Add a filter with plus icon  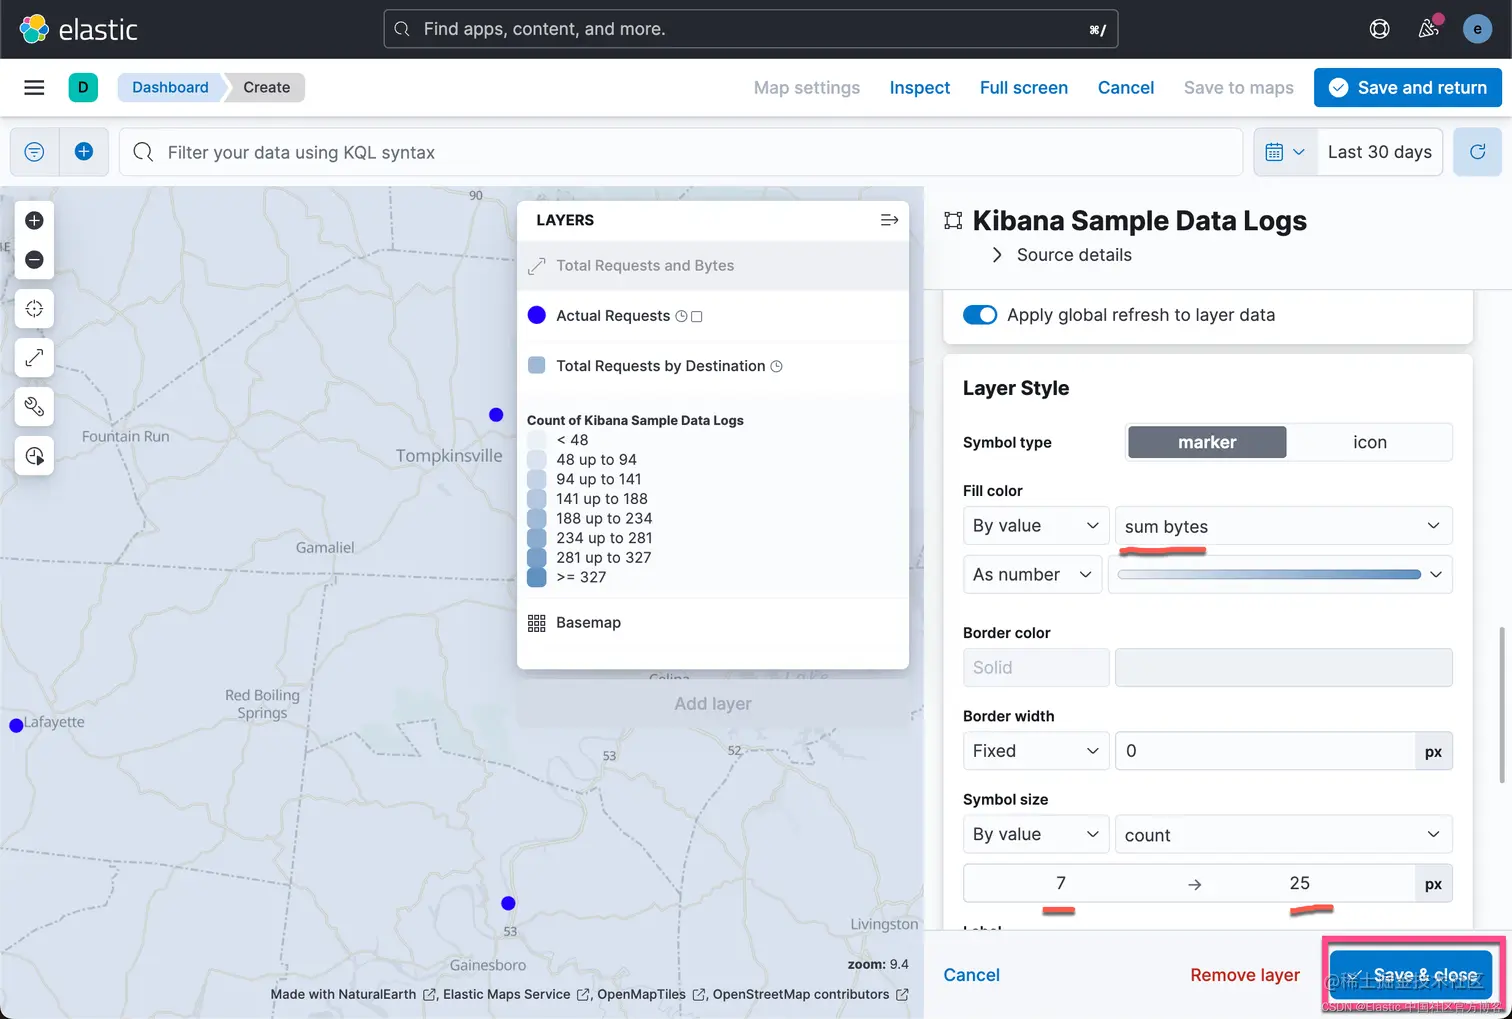[x=84, y=152]
